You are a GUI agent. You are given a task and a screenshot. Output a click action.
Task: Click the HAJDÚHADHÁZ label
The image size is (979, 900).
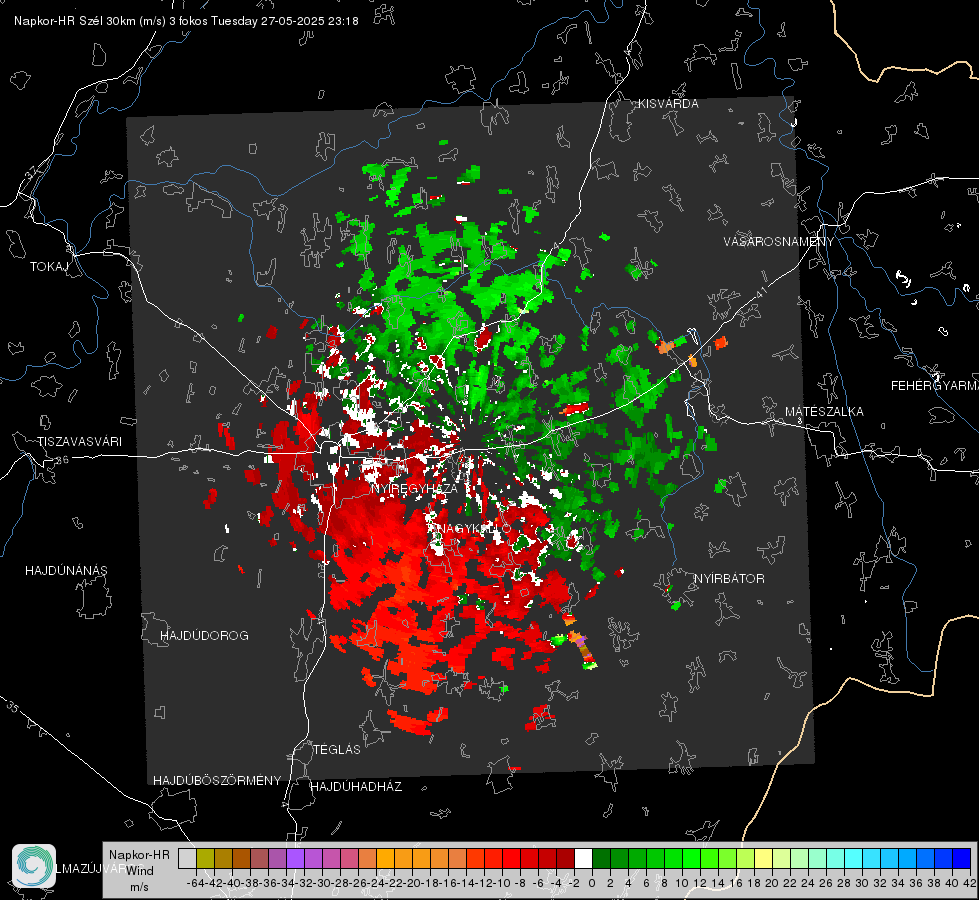(x=357, y=787)
